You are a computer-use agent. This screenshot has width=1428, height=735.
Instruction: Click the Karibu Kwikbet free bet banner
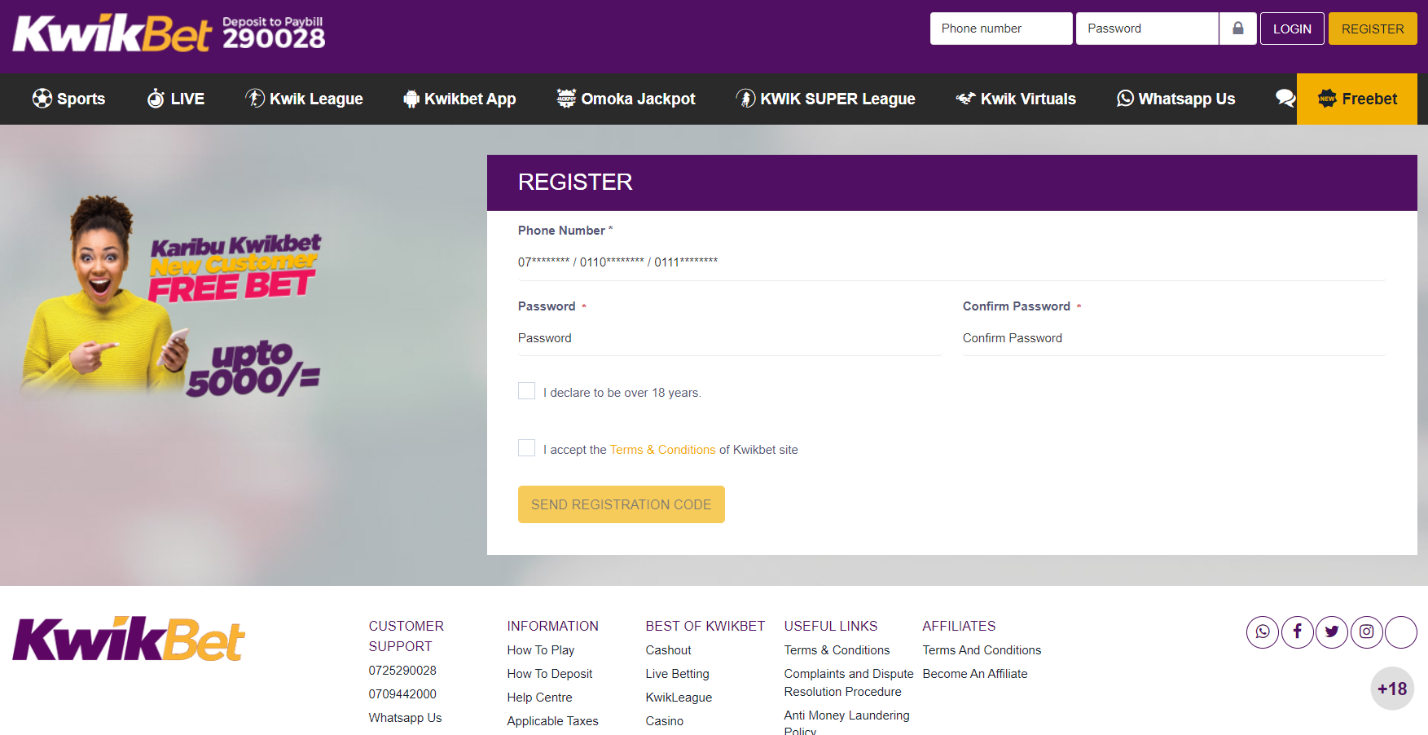[x=172, y=295]
